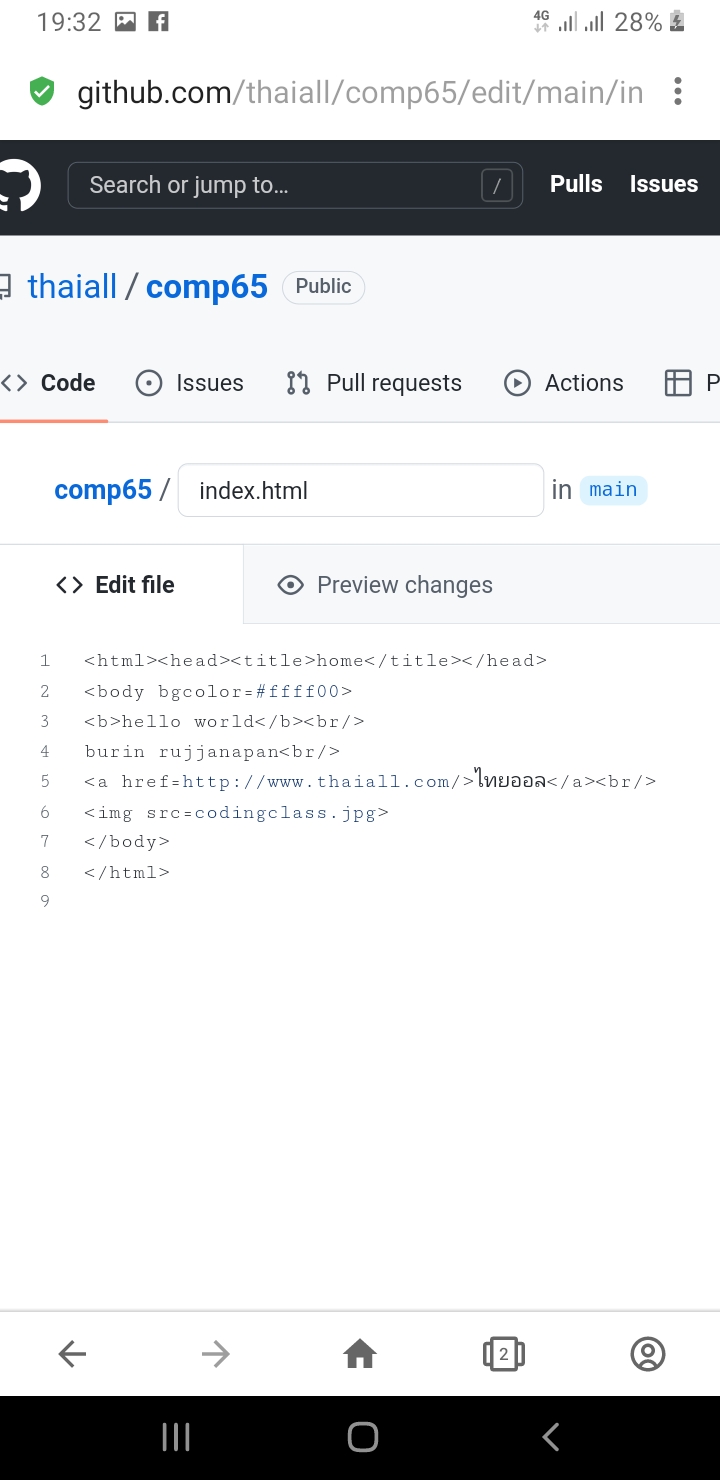Screen dimensions: 720x1480
Task: Click the comp65 breadcrumb link
Action: tap(103, 490)
